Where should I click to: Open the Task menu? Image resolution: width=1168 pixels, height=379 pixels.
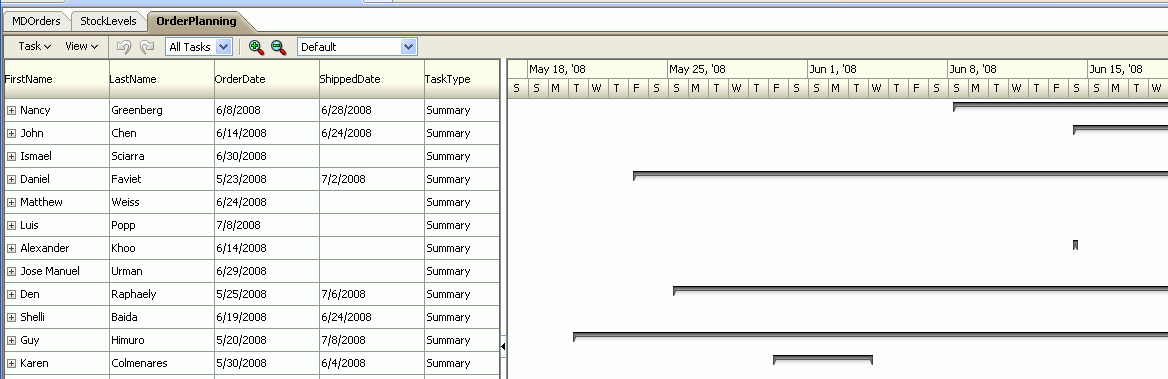tap(34, 46)
